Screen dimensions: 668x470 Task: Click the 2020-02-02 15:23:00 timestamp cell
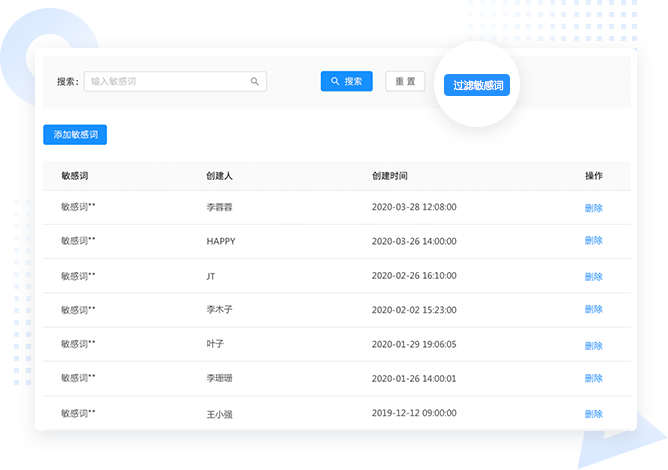(413, 310)
